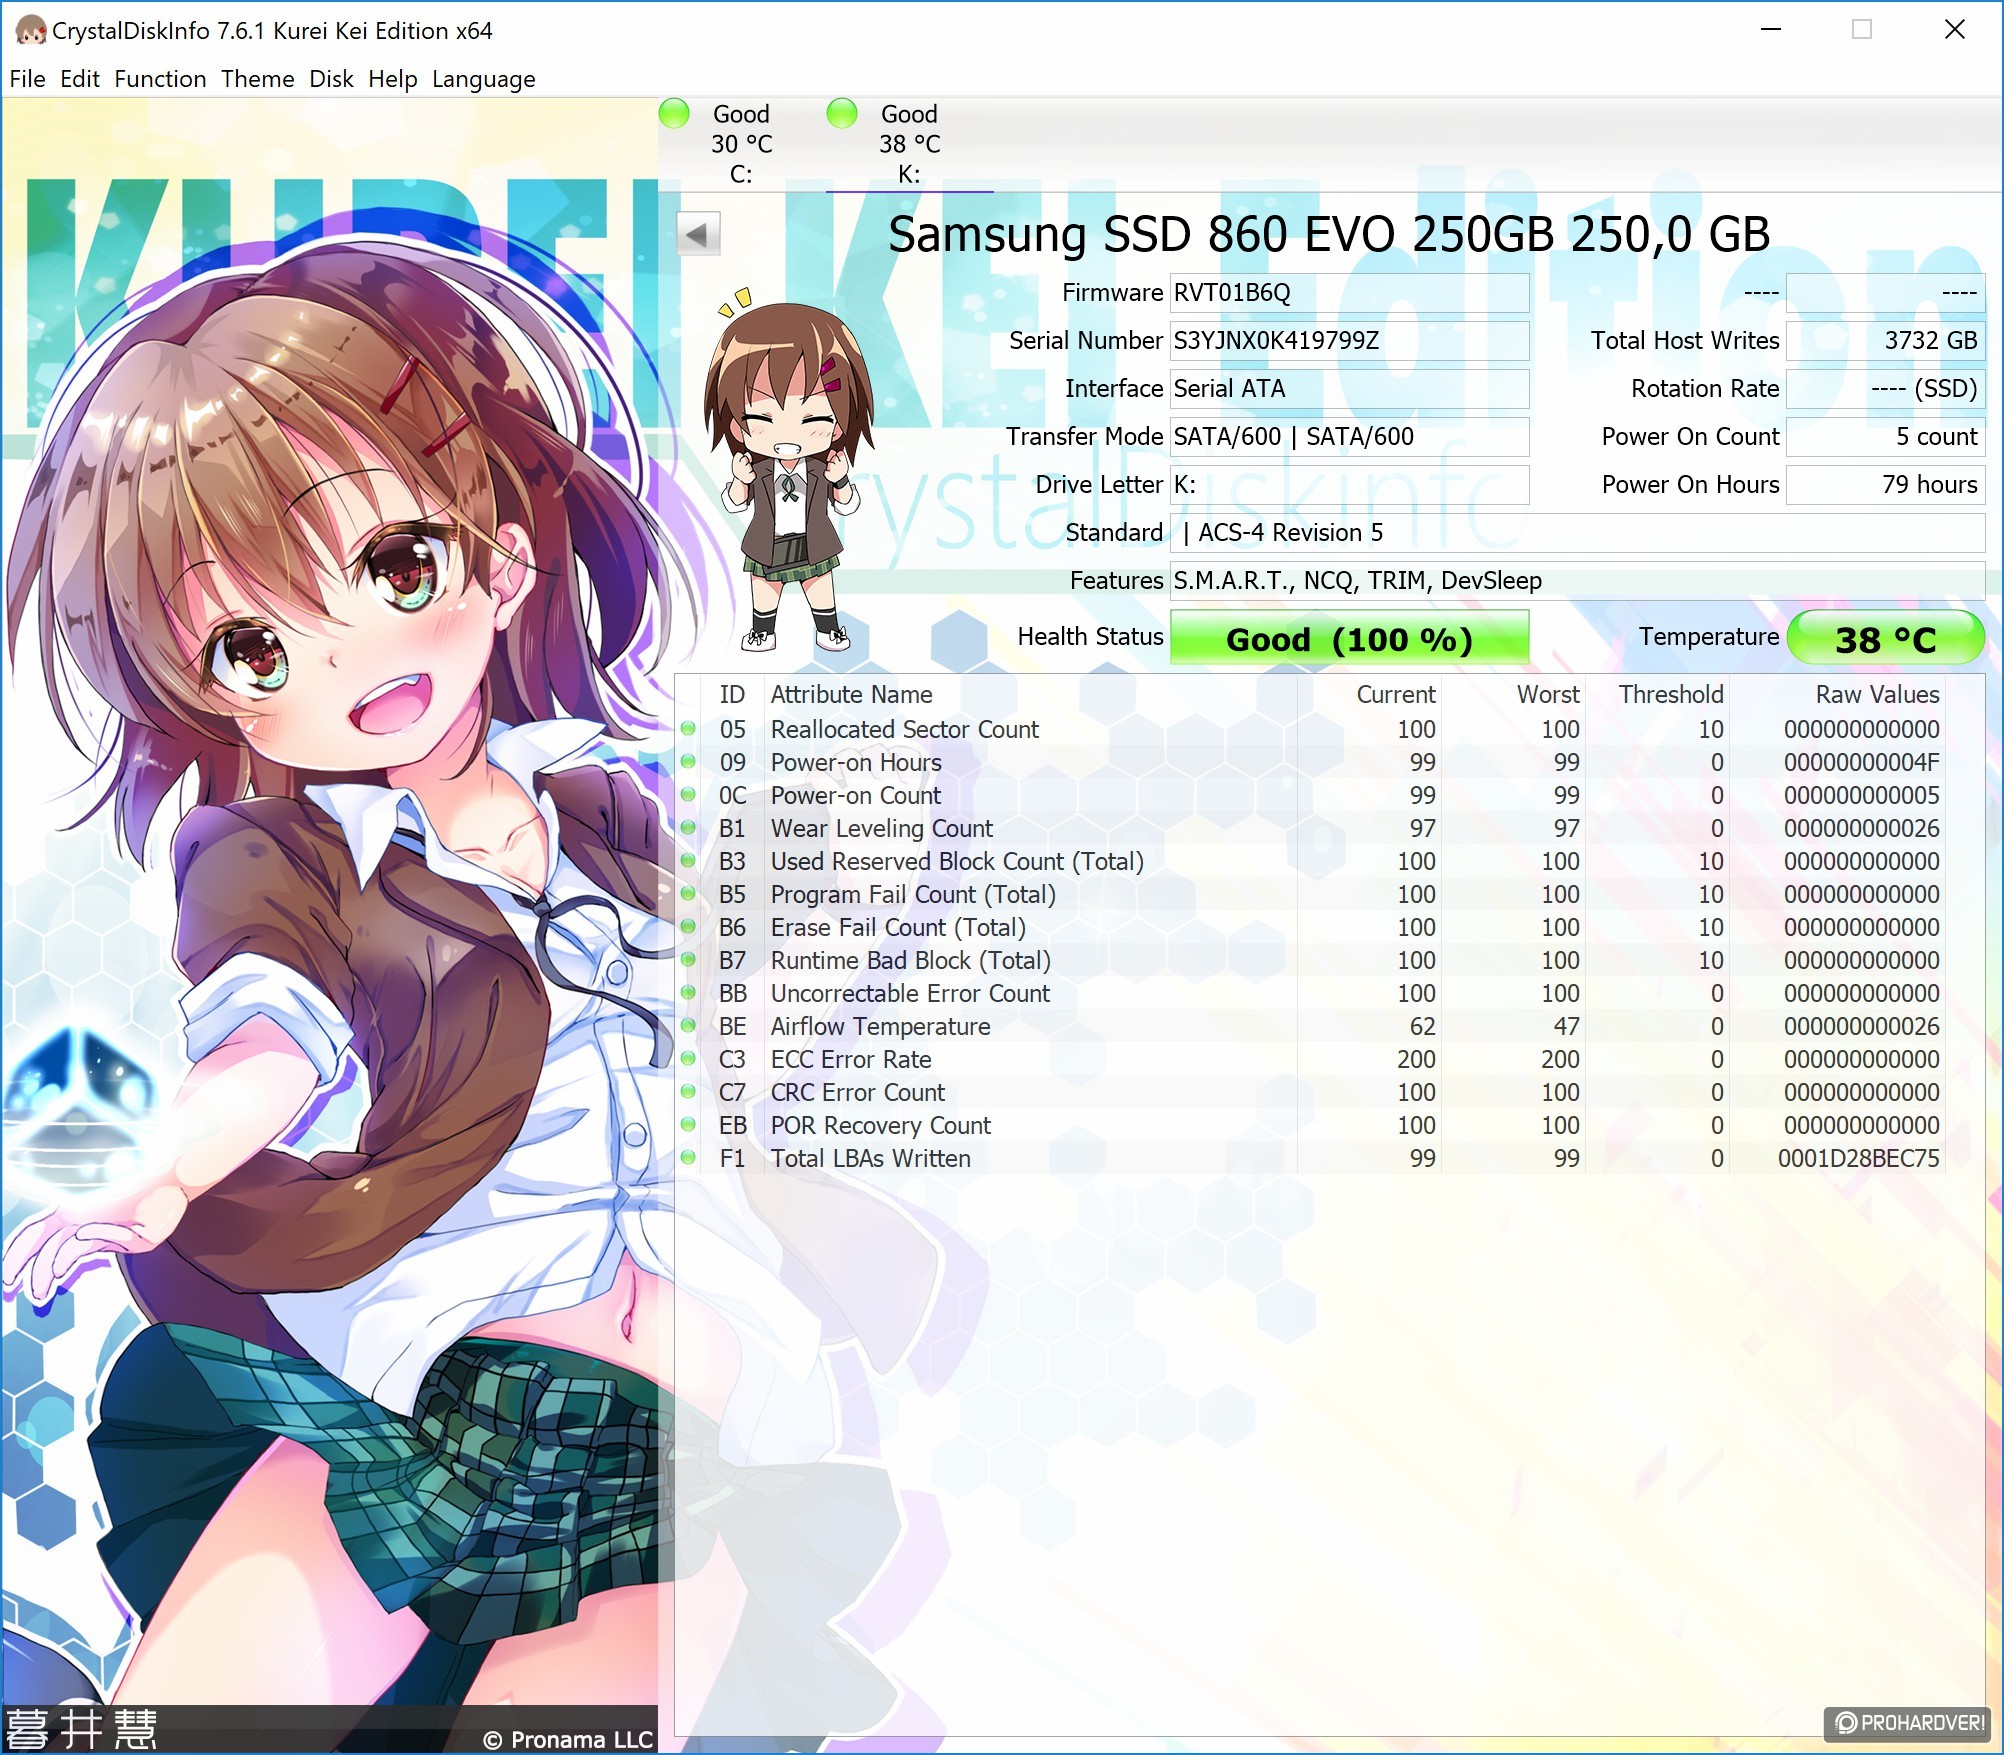This screenshot has width=2004, height=1755.
Task: Select drive K: green status indicator
Action: (843, 113)
